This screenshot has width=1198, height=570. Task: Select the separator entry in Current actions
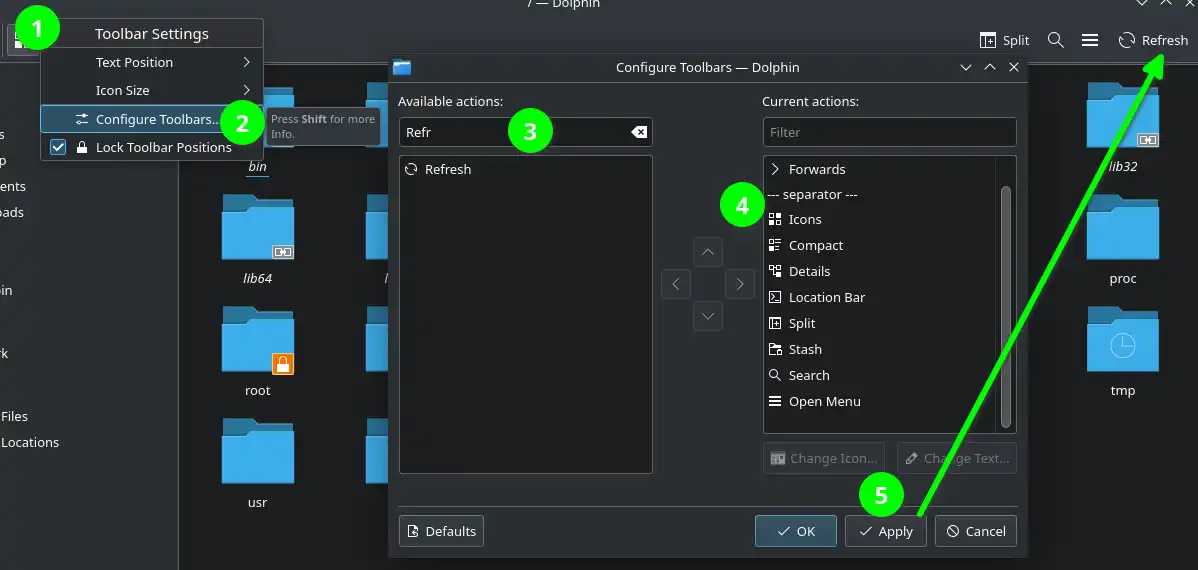[879, 195]
